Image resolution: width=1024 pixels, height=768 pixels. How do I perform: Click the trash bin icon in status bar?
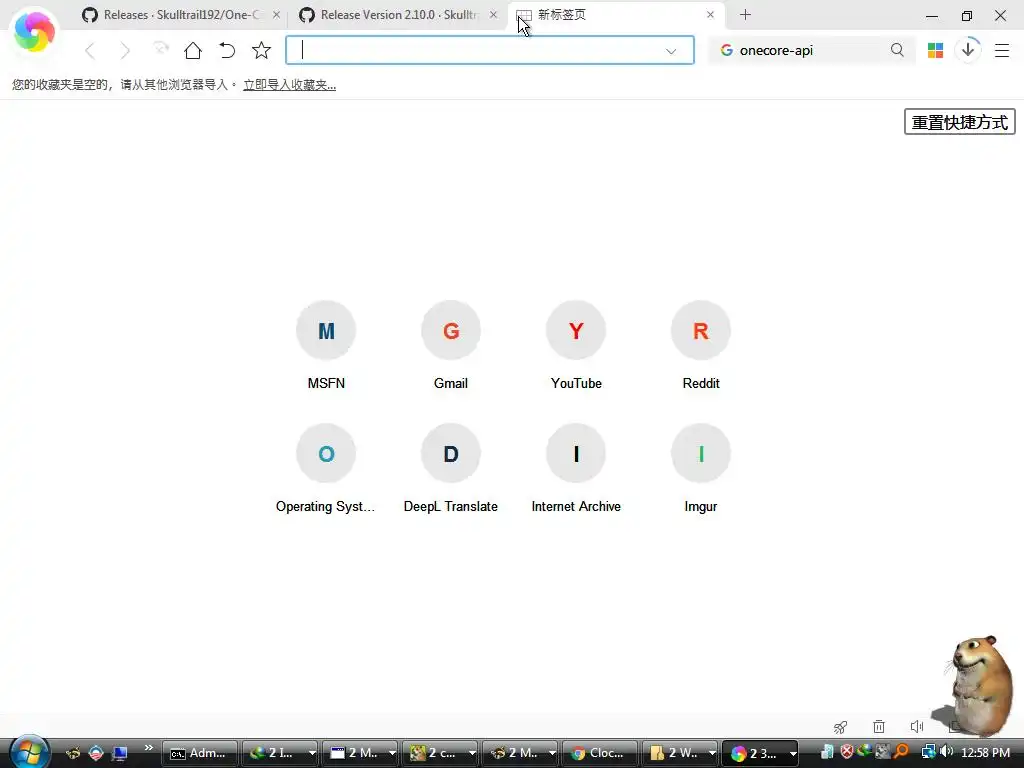click(x=879, y=726)
